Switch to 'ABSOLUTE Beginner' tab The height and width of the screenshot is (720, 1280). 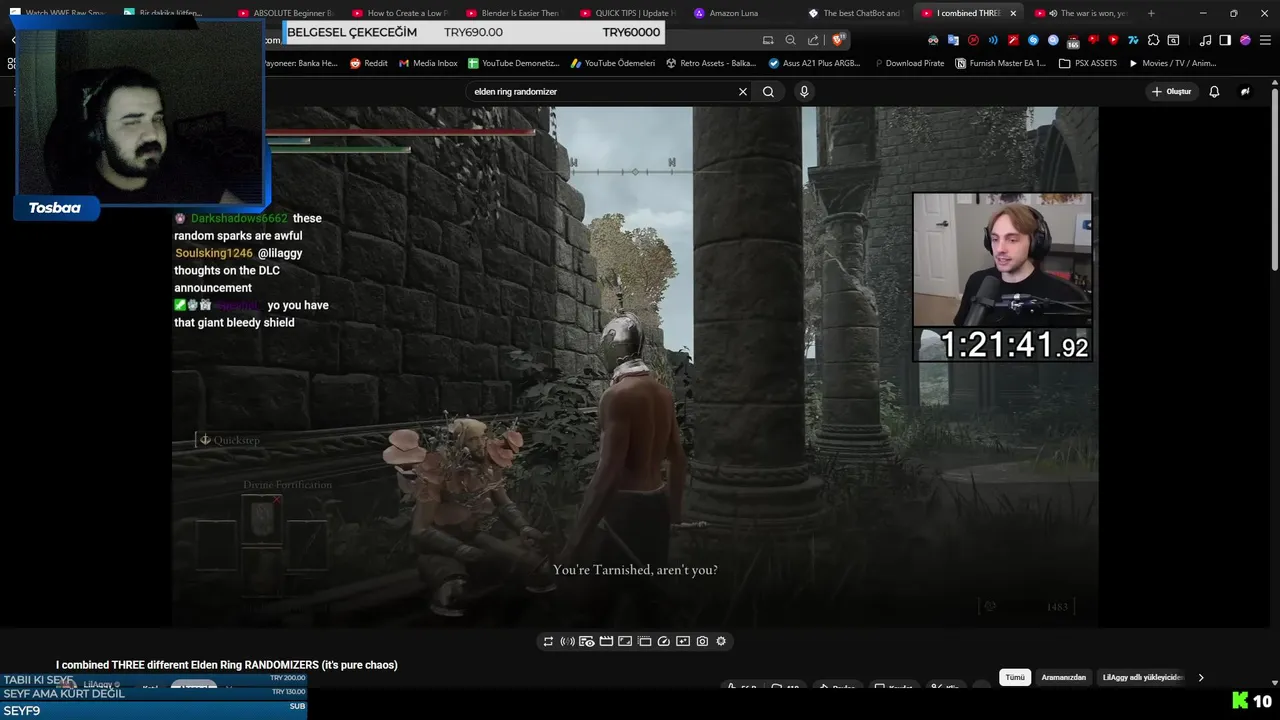click(285, 13)
